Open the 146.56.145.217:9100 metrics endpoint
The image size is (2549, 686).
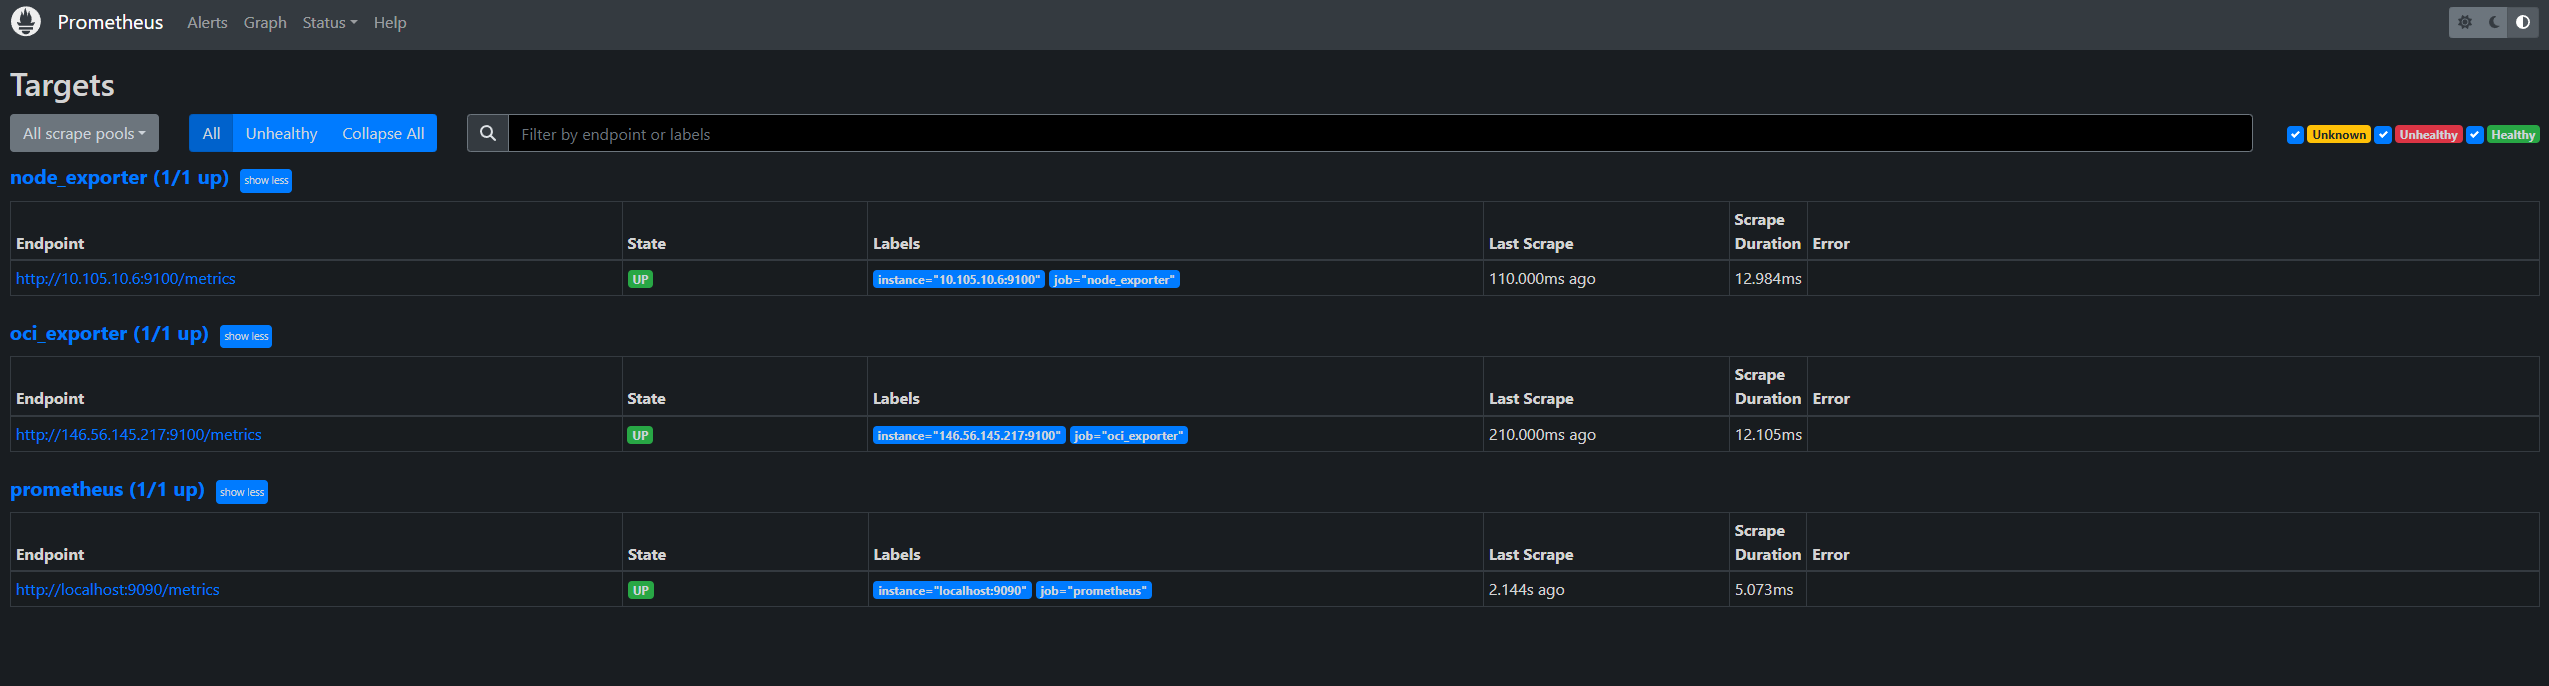coord(139,434)
